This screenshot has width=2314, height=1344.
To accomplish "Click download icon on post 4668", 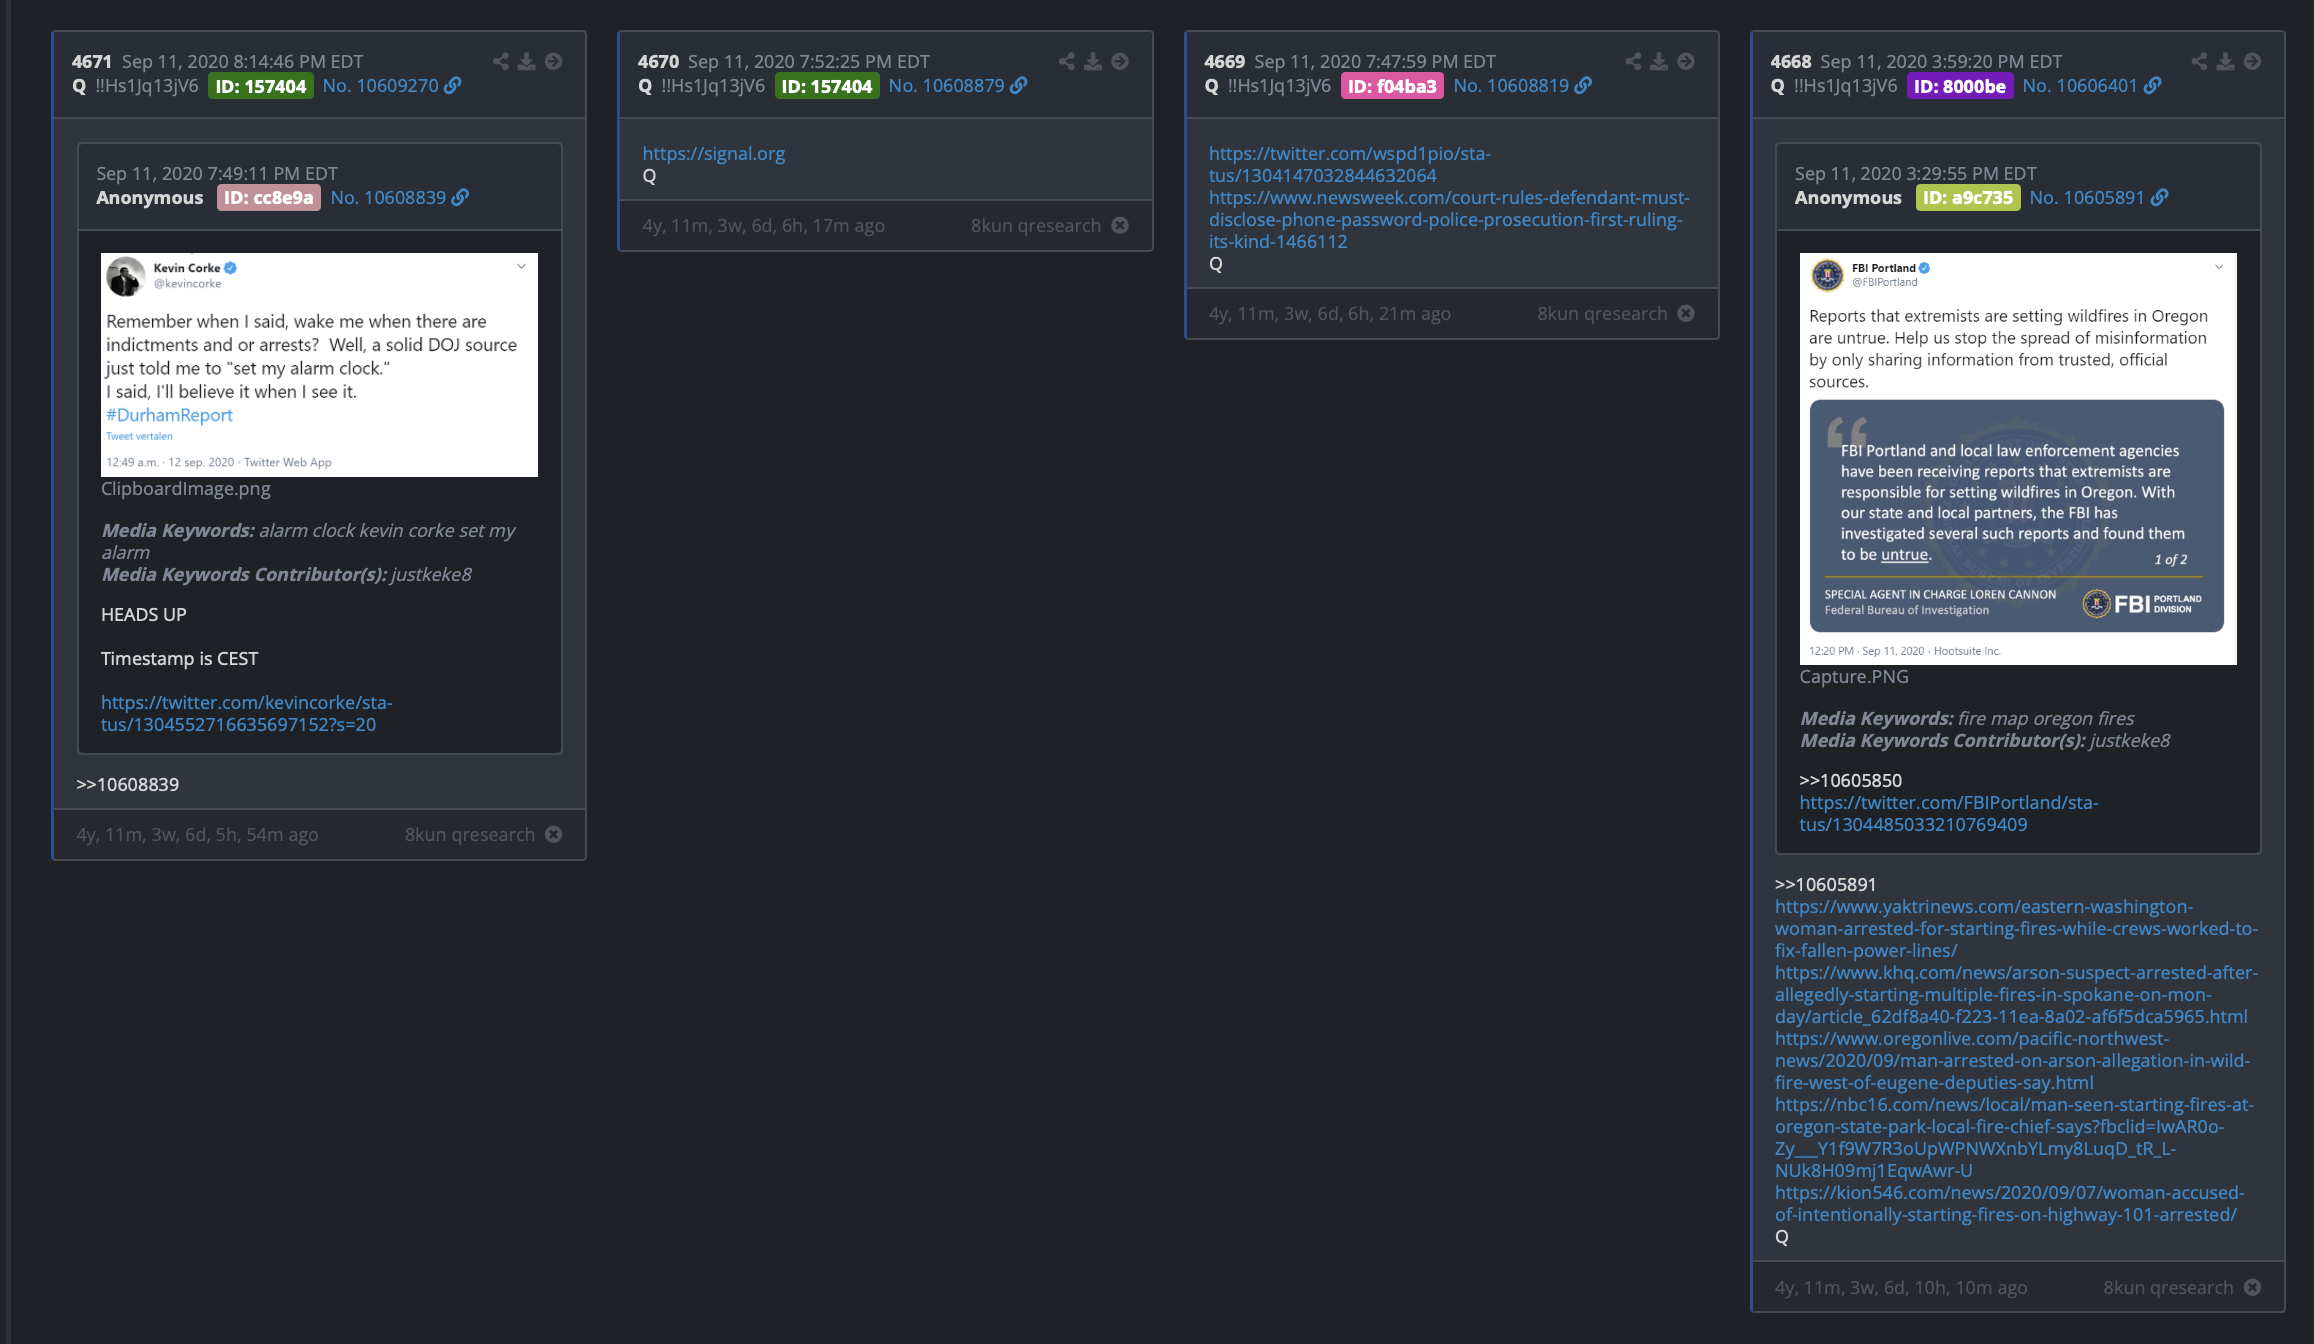I will [x=2225, y=61].
